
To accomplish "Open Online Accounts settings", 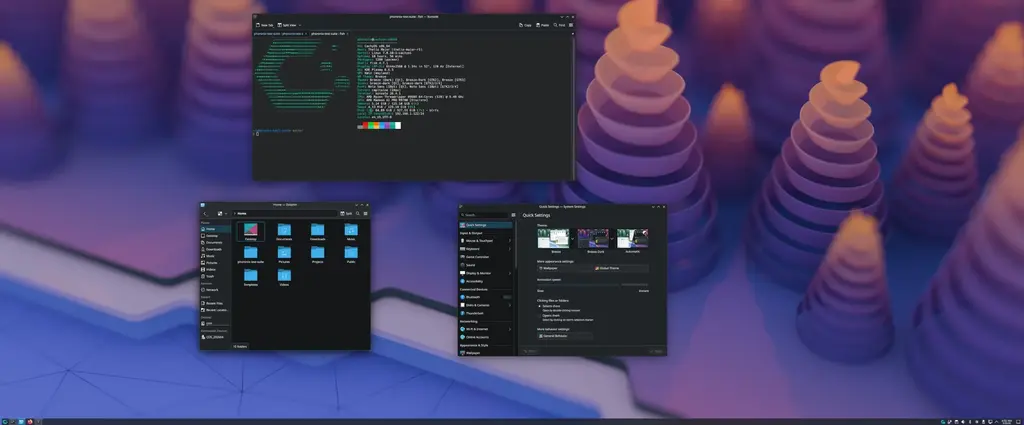I will coord(486,337).
